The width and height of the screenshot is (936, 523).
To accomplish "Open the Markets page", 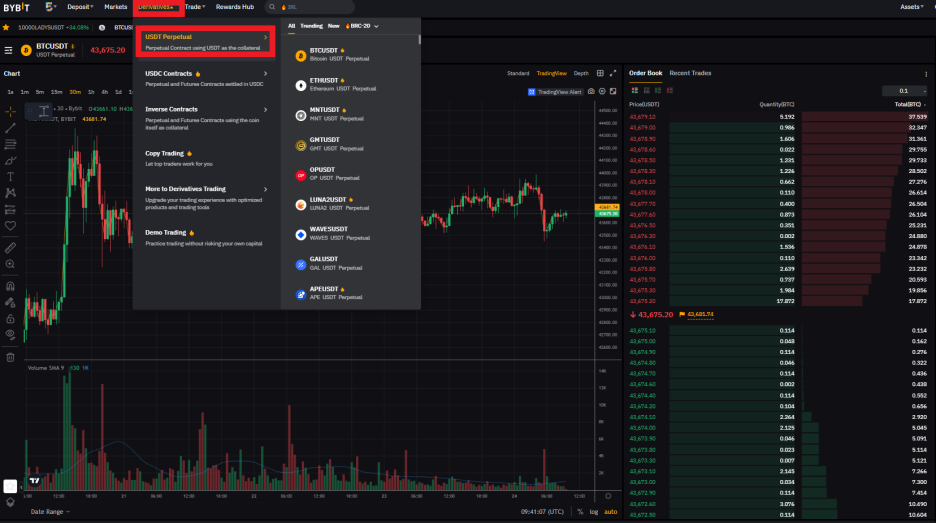I will [x=115, y=7].
